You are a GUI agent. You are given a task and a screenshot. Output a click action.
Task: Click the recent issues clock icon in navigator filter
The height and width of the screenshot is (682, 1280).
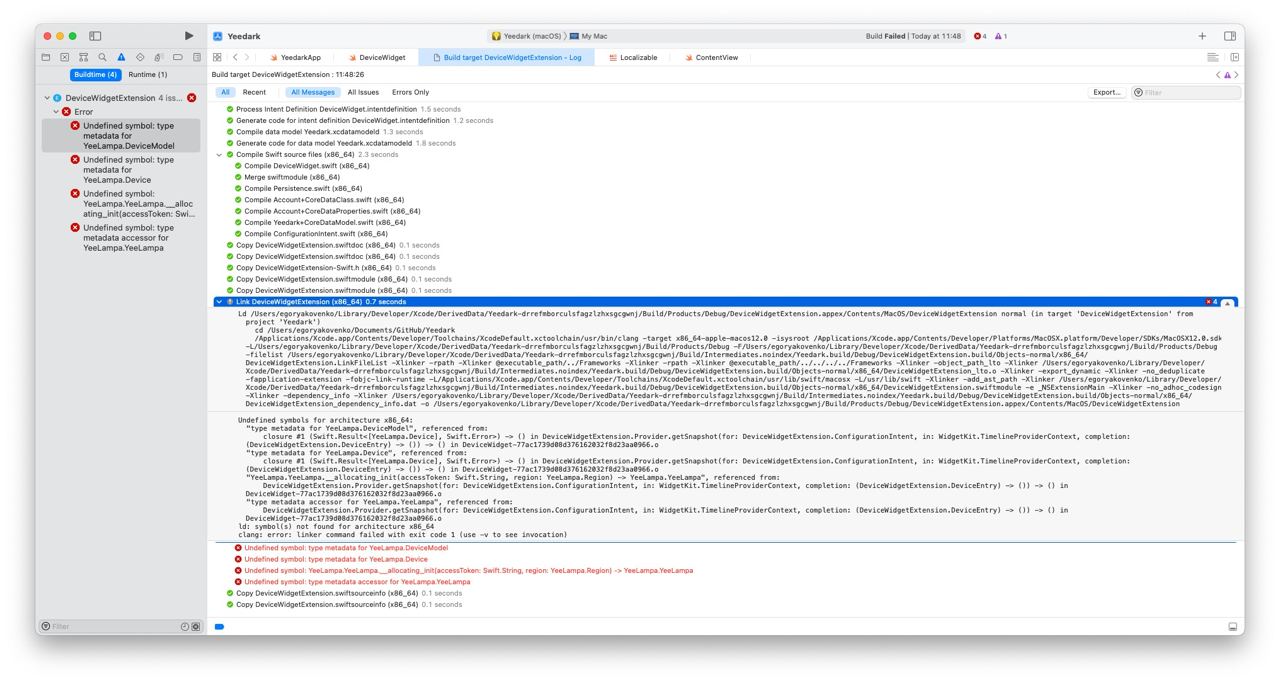[185, 626]
